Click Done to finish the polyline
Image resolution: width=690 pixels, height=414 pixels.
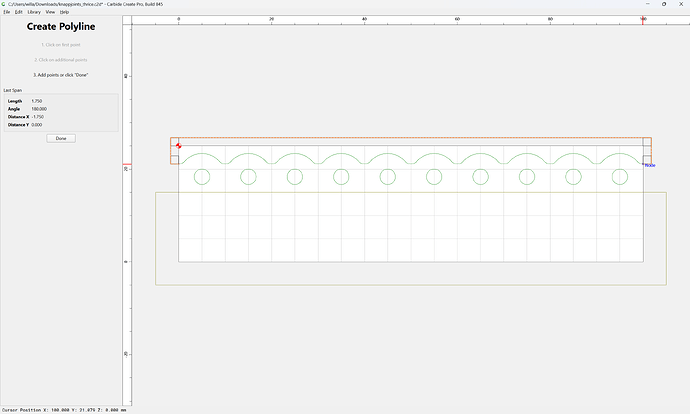coord(61,138)
